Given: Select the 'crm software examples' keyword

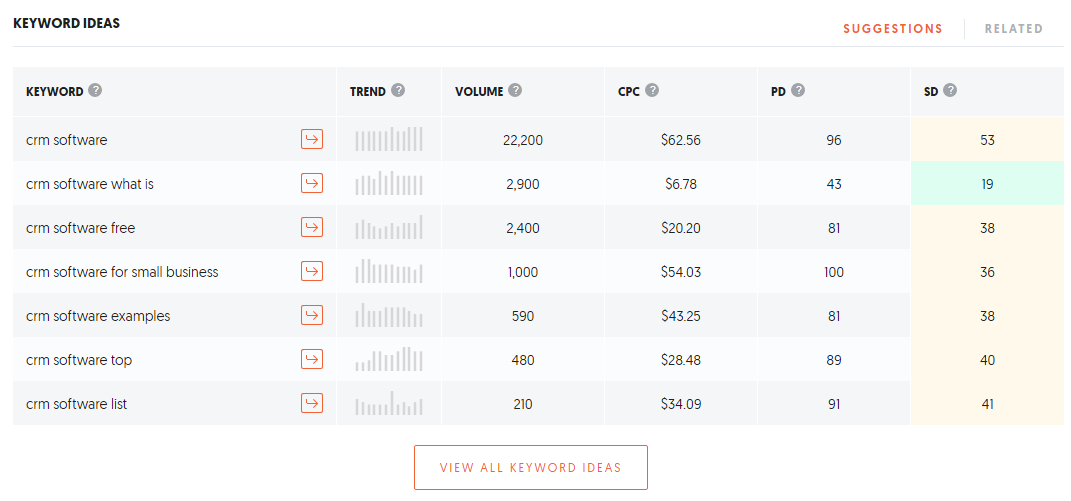Looking at the screenshot, I should click(x=98, y=316).
